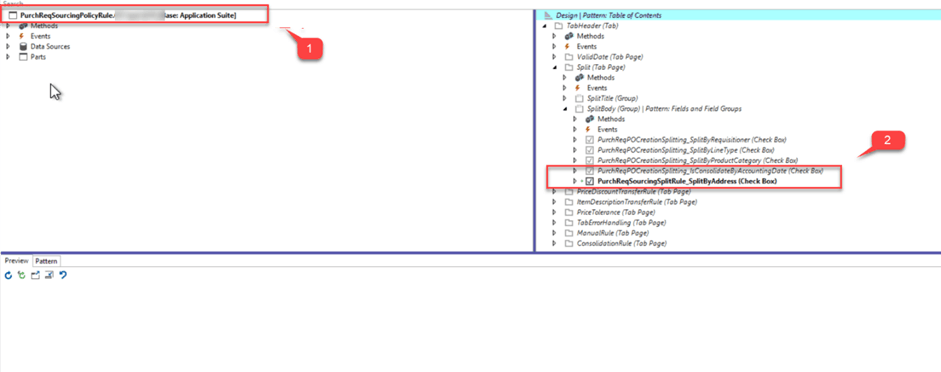Expand the Data Sources node
This screenshot has width=941, height=372.
pos(8,46)
